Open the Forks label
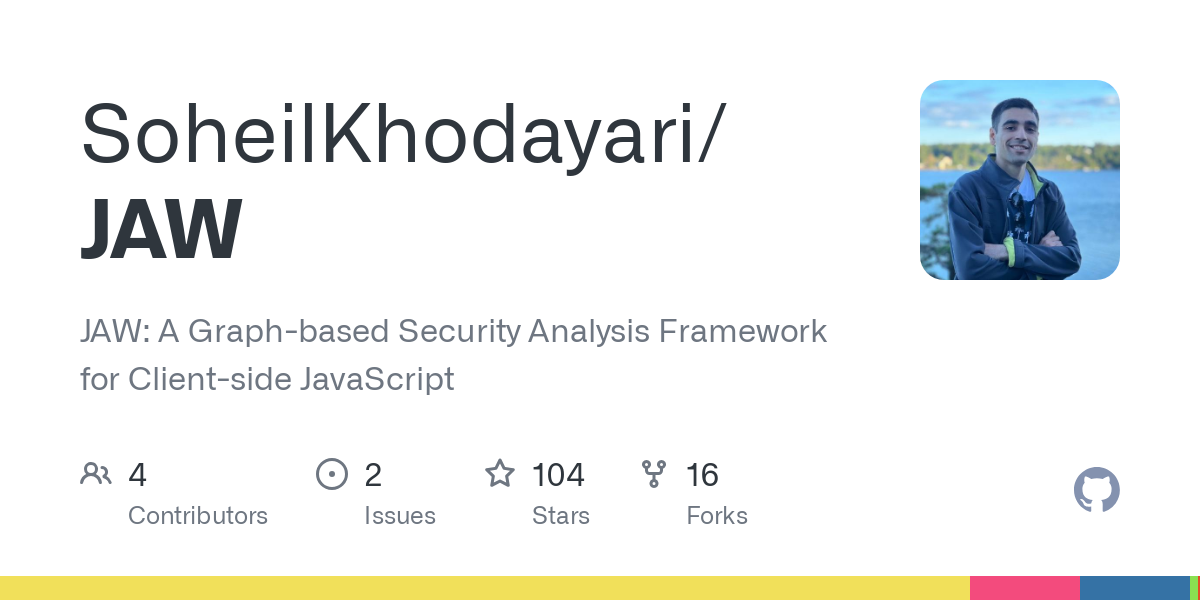This screenshot has height=600, width=1200. coord(717,516)
